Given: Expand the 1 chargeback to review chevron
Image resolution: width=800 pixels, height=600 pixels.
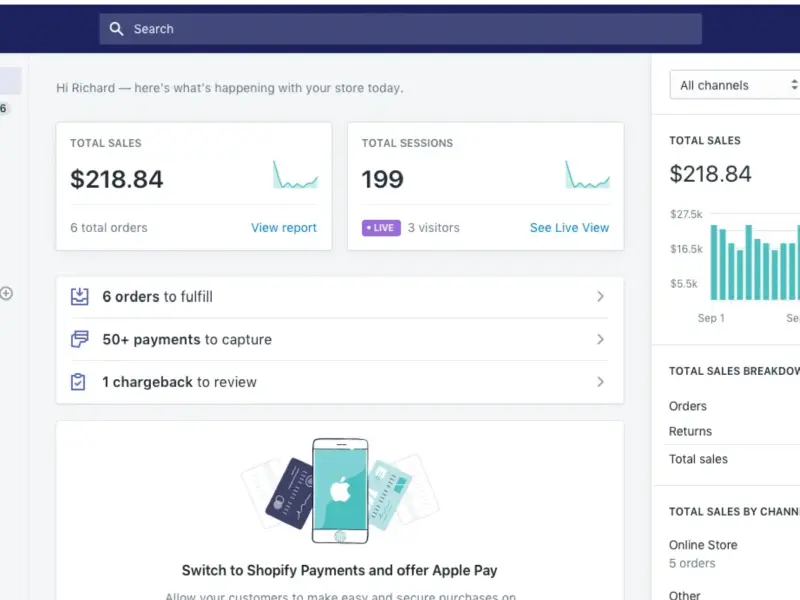Looking at the screenshot, I should point(601,382).
